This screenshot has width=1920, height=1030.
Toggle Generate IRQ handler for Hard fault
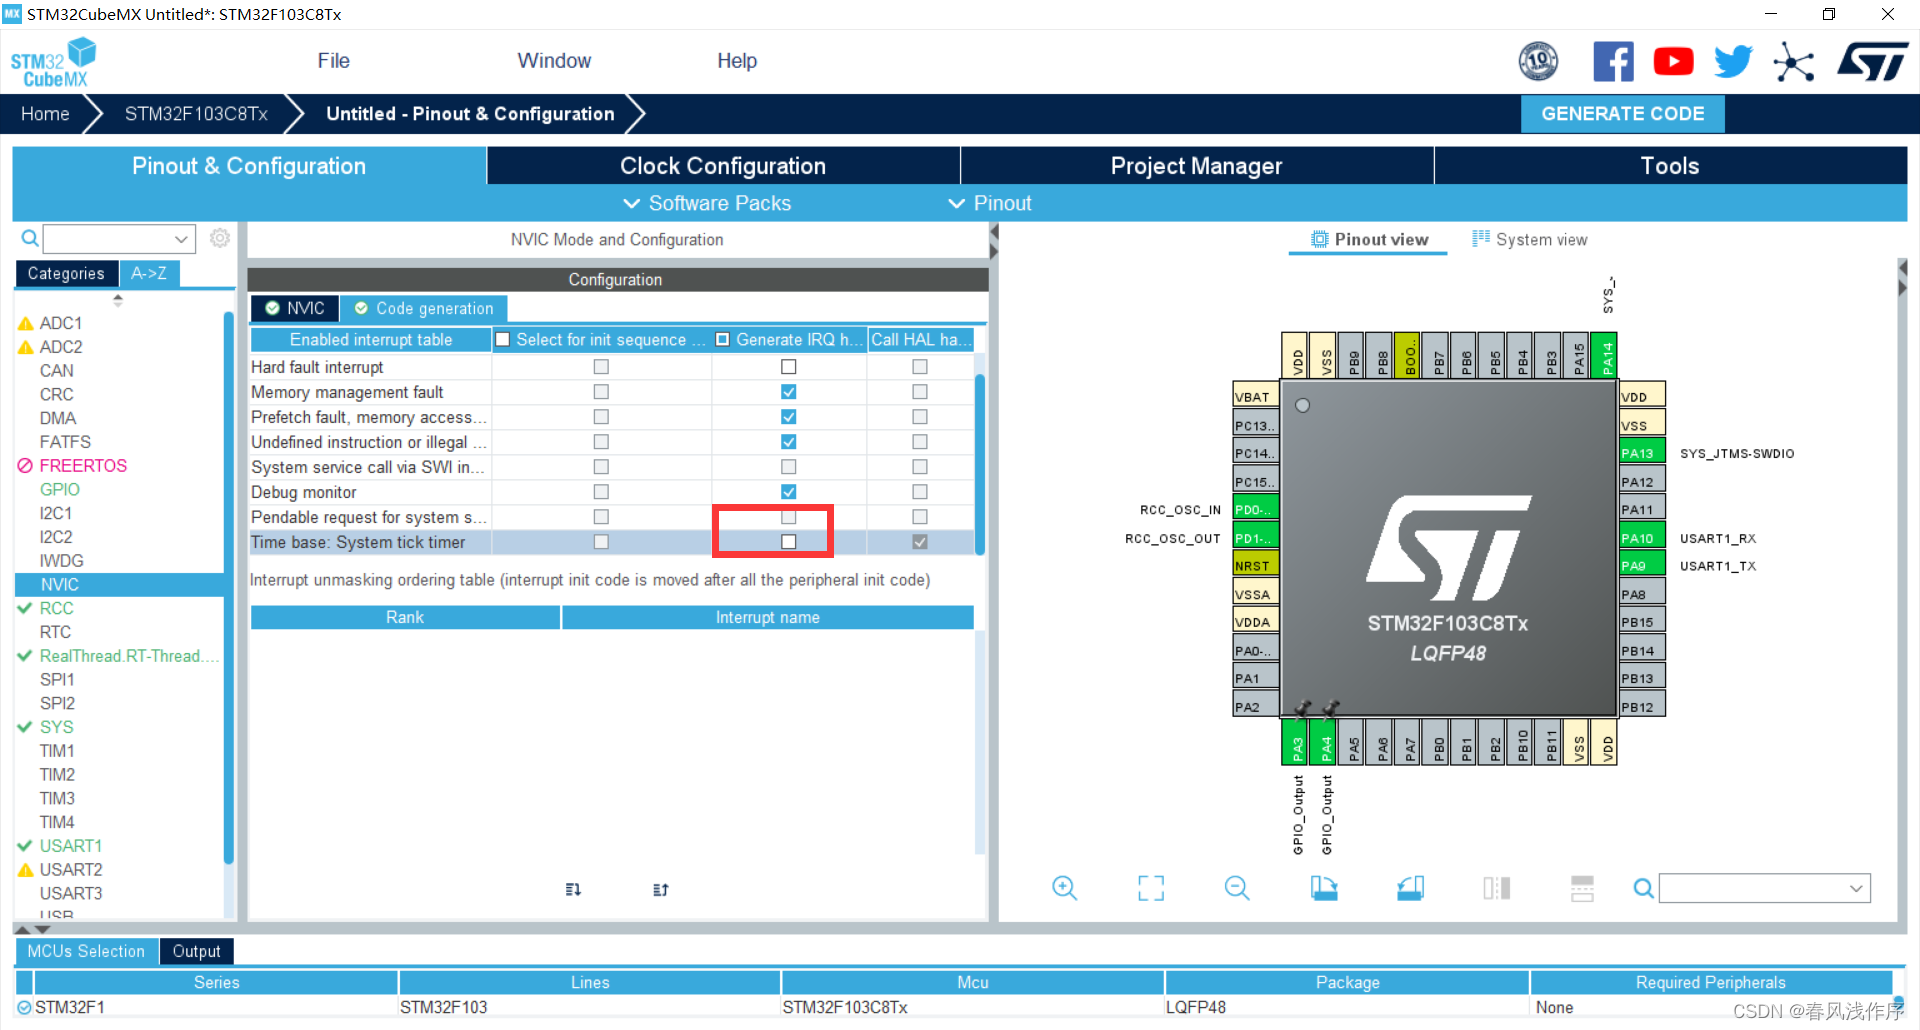[x=788, y=367]
